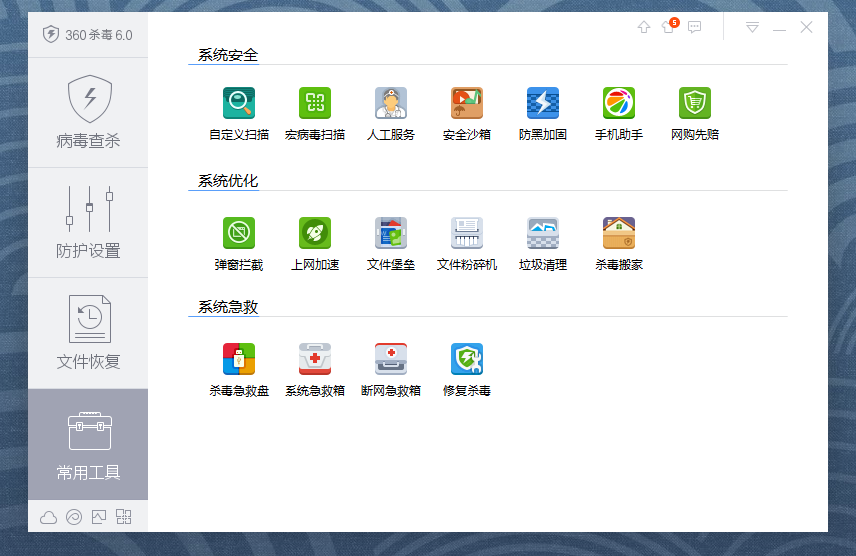This screenshot has width=856, height=556.
Task: Launch the 宏病毒扫描 macro virus scan
Action: [x=314, y=114]
